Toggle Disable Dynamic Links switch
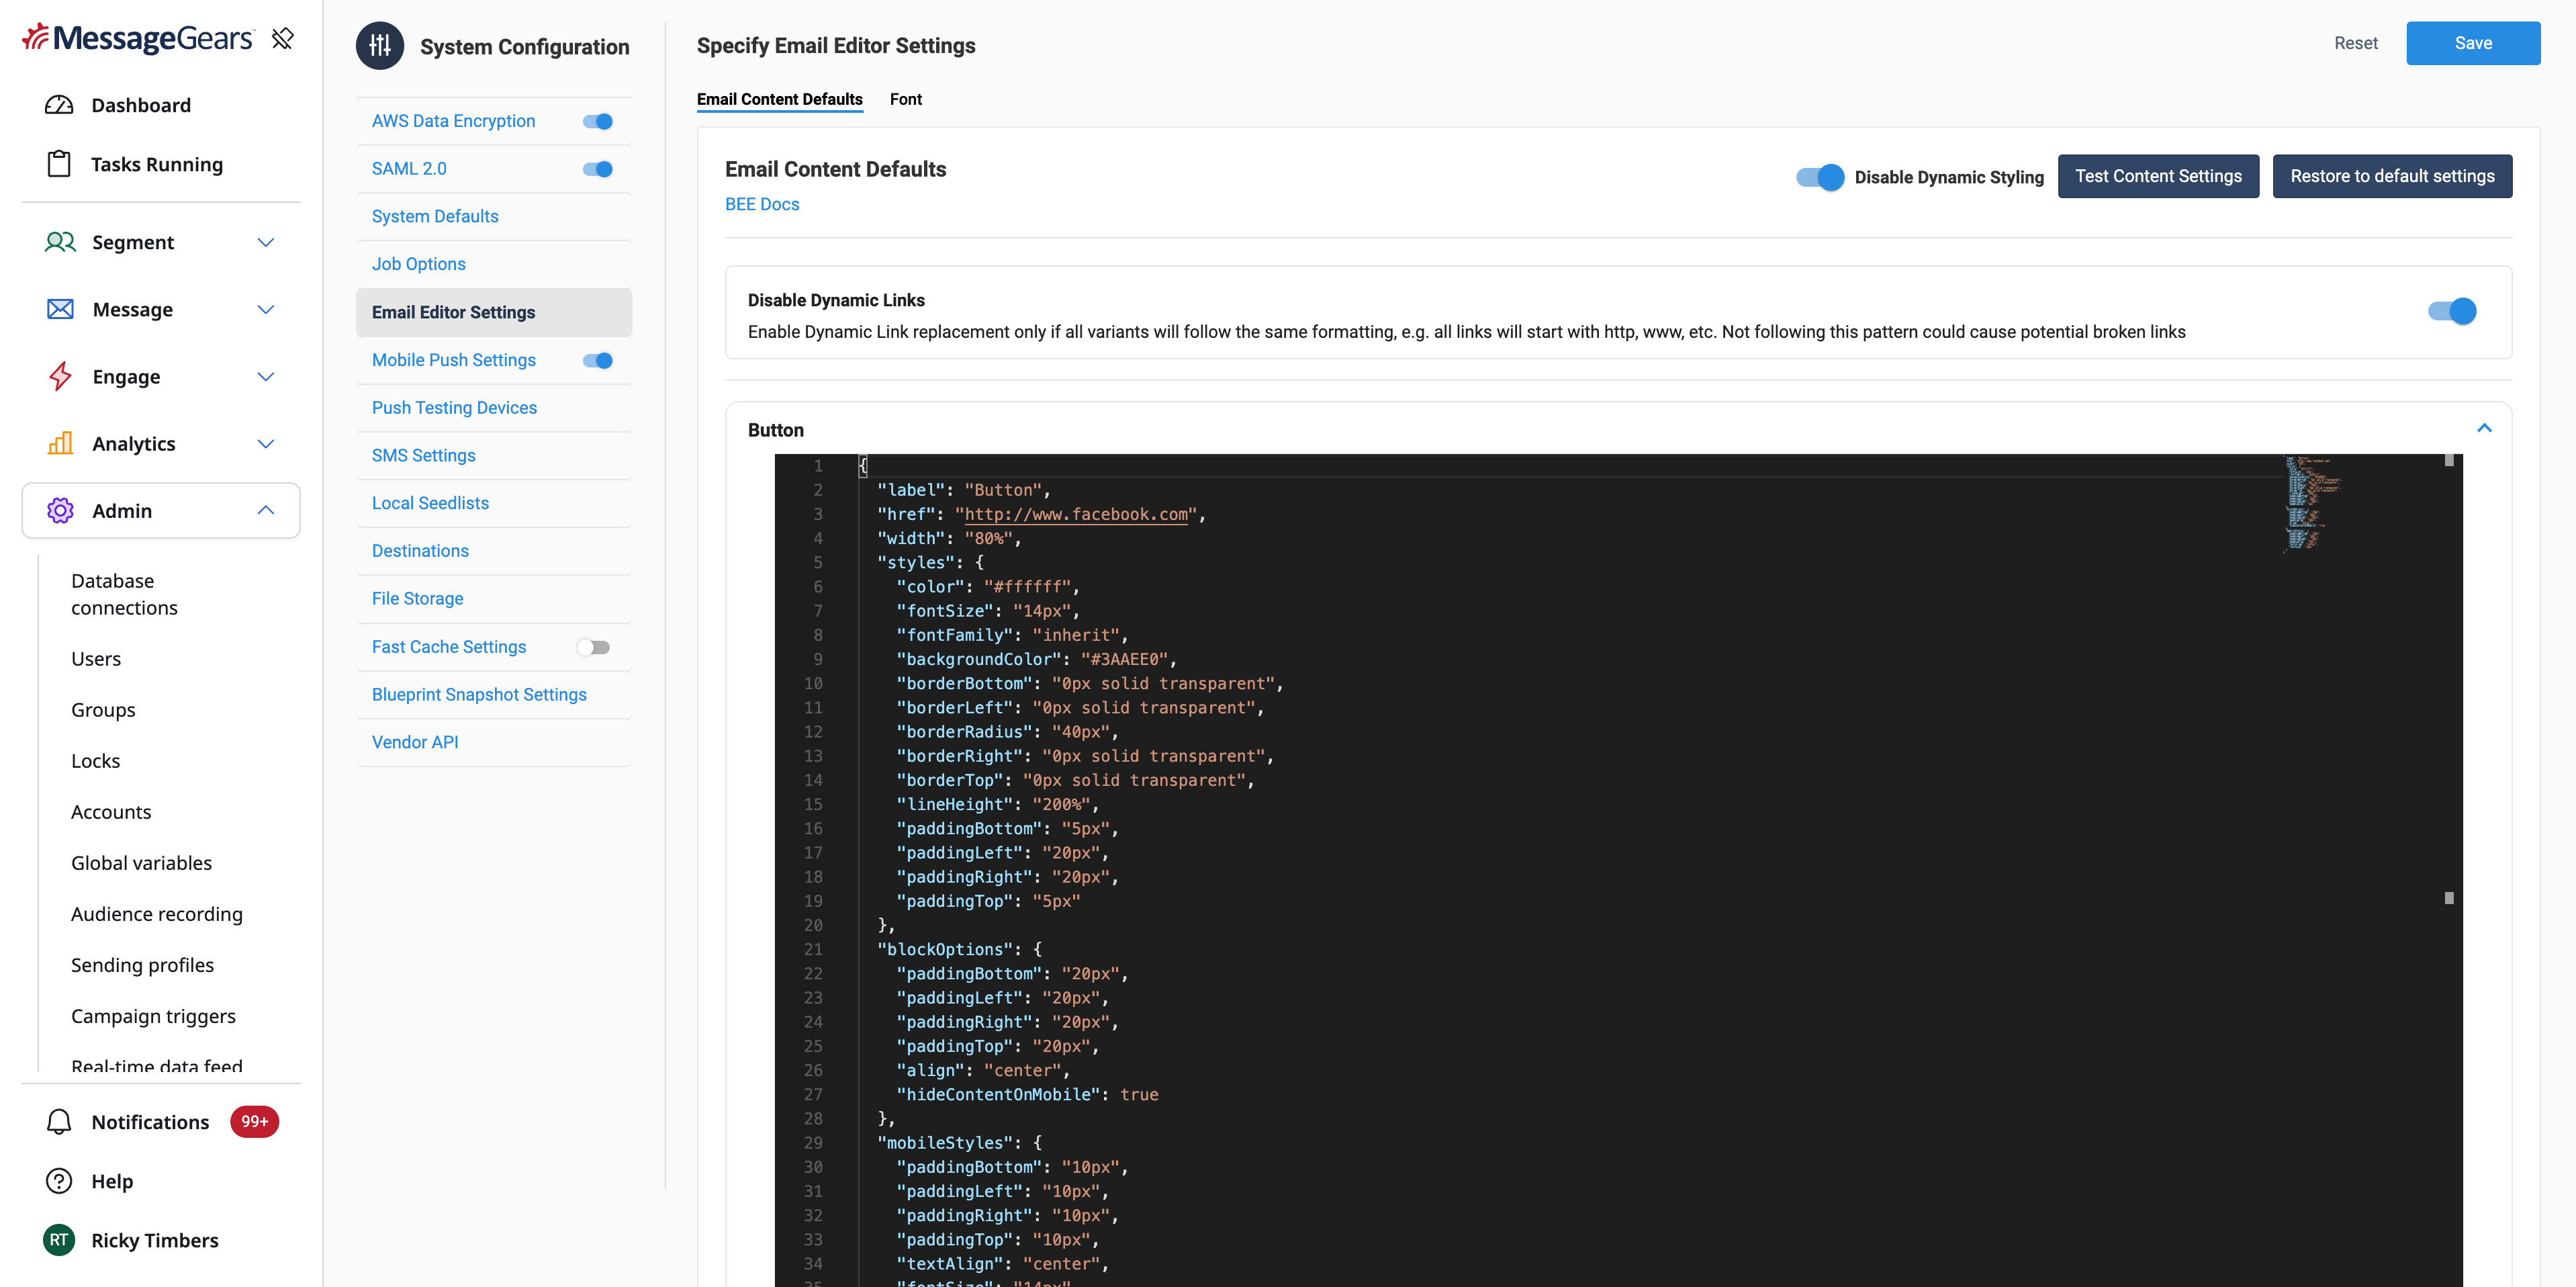 (x=2452, y=311)
